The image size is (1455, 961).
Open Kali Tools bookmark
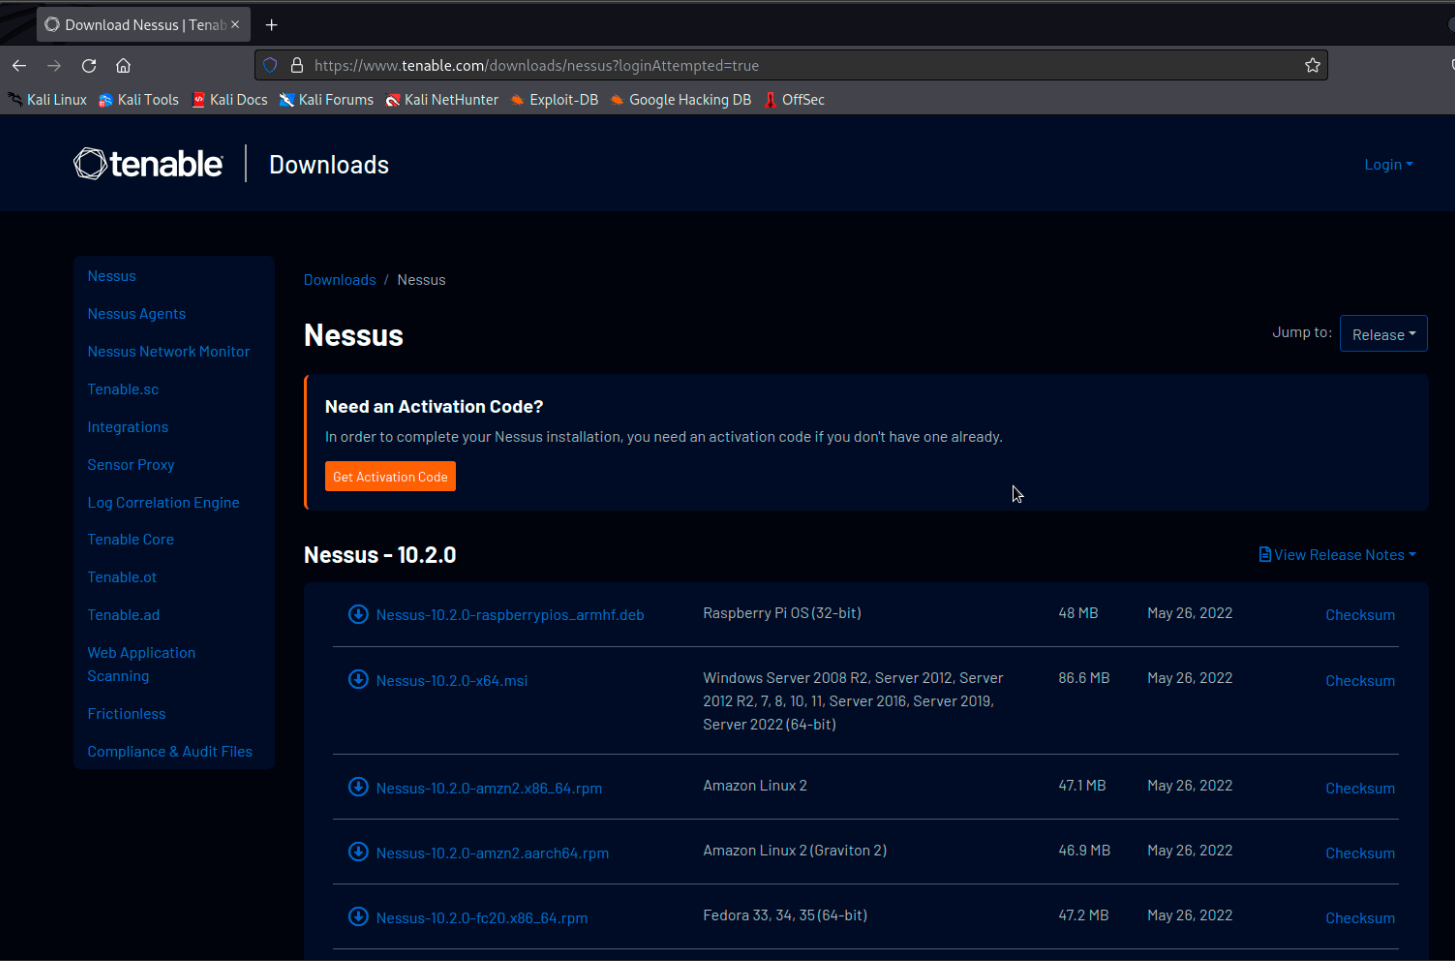138,100
